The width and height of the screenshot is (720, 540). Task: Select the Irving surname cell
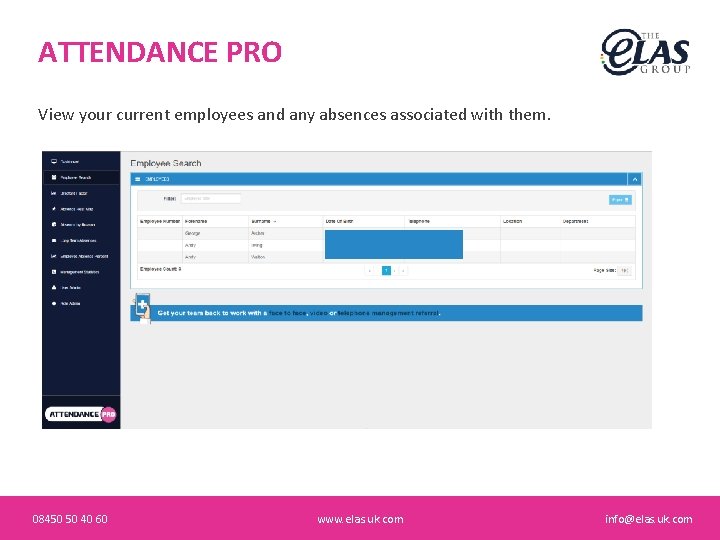[285, 245]
